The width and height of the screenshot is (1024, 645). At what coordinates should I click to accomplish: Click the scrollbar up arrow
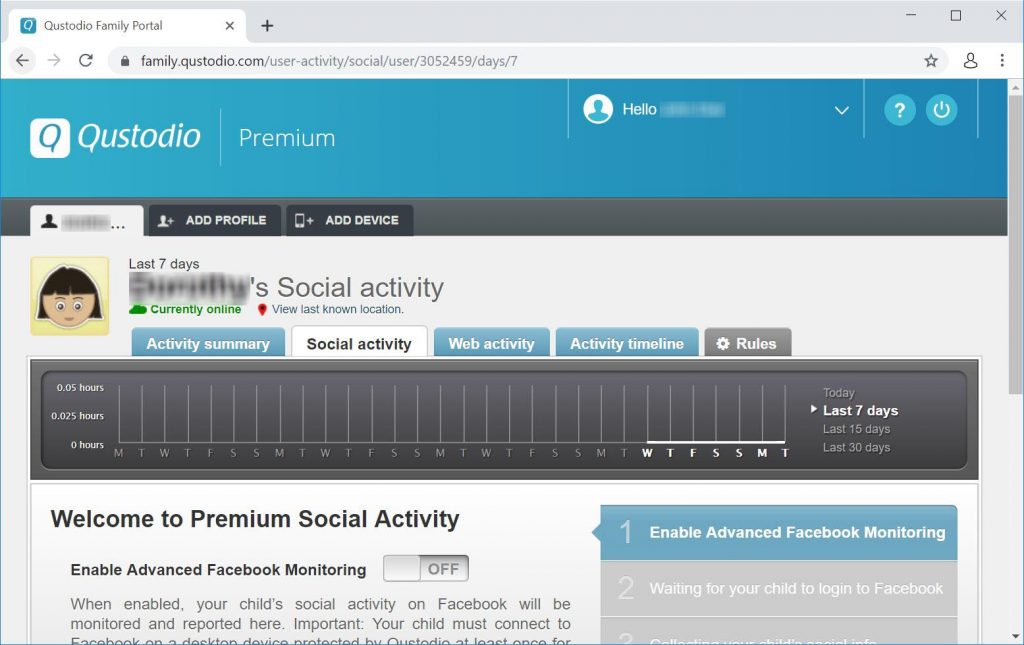[1016, 87]
